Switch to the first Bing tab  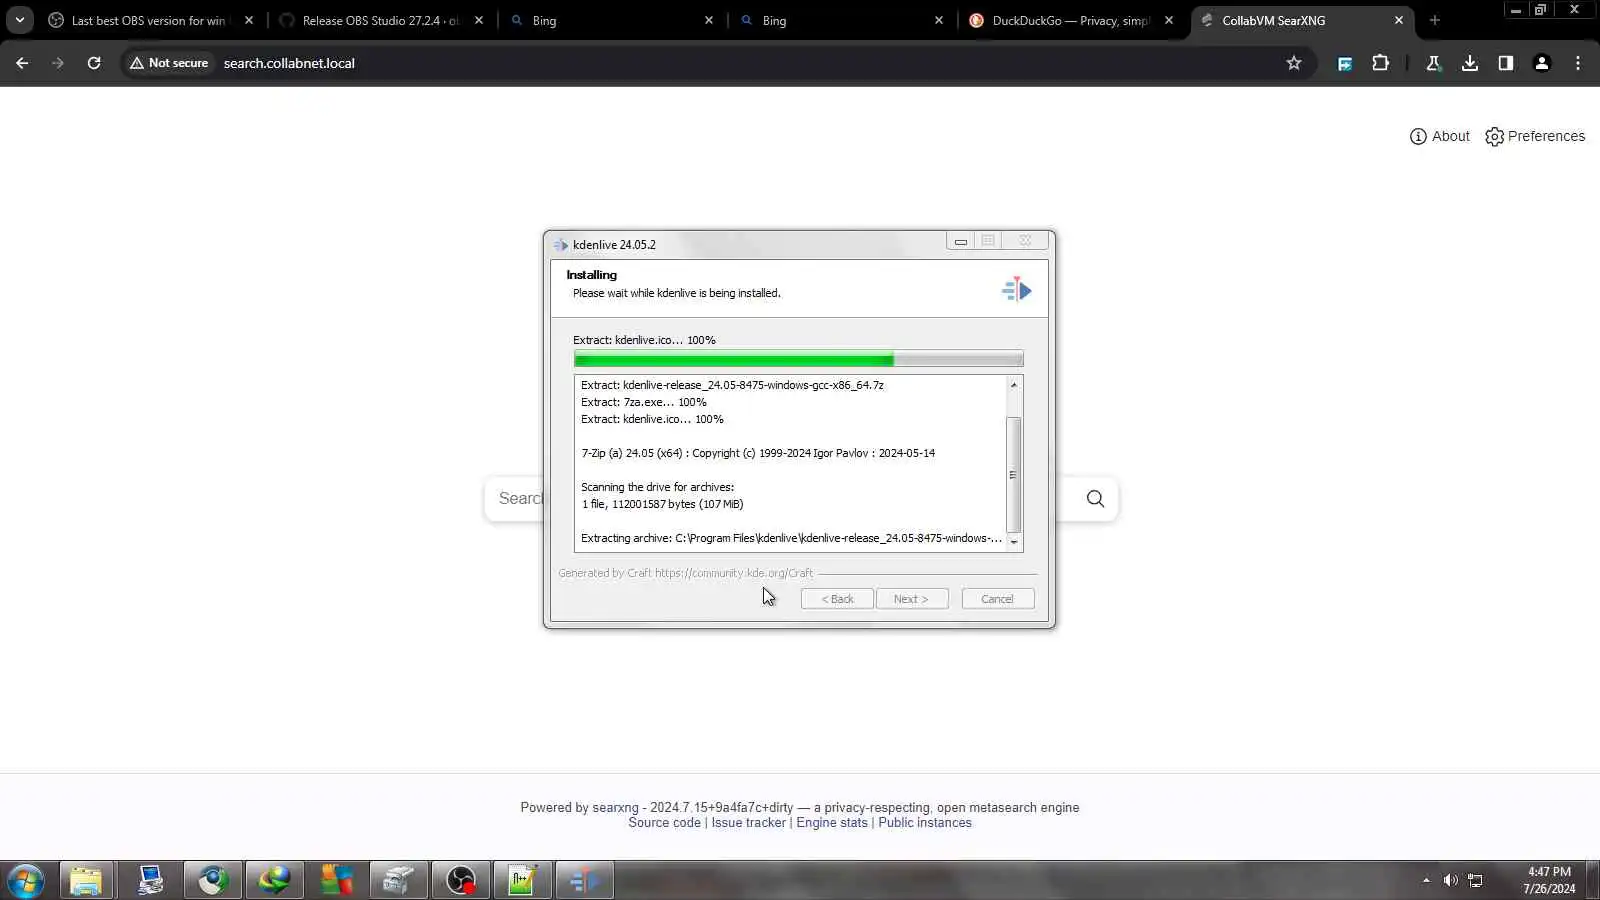[x=612, y=20]
